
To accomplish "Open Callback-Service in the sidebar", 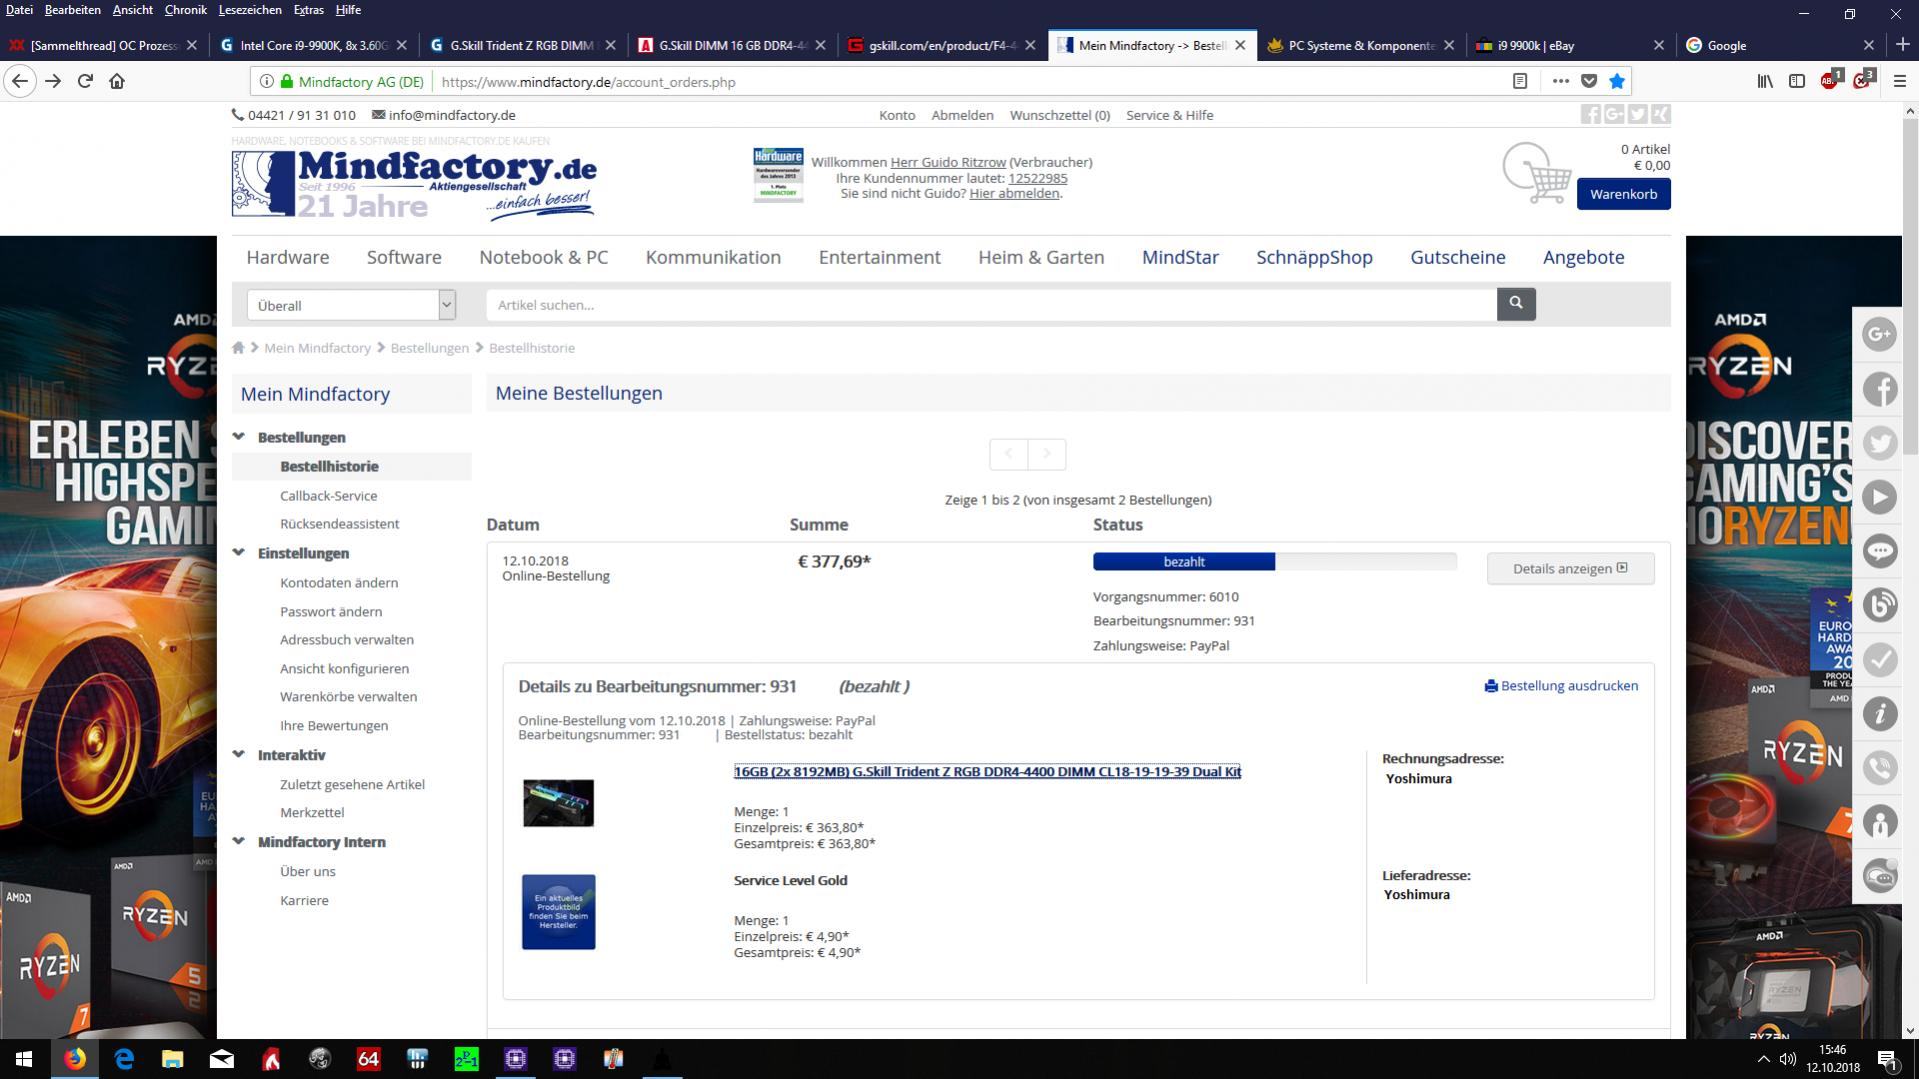I will 328,496.
